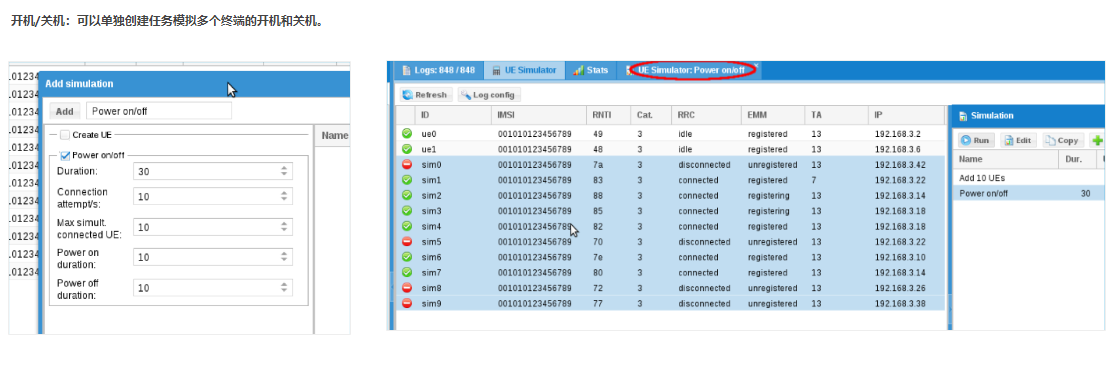Click the green status icon for ue1
The image size is (1116, 379).
pyautogui.click(x=407, y=149)
